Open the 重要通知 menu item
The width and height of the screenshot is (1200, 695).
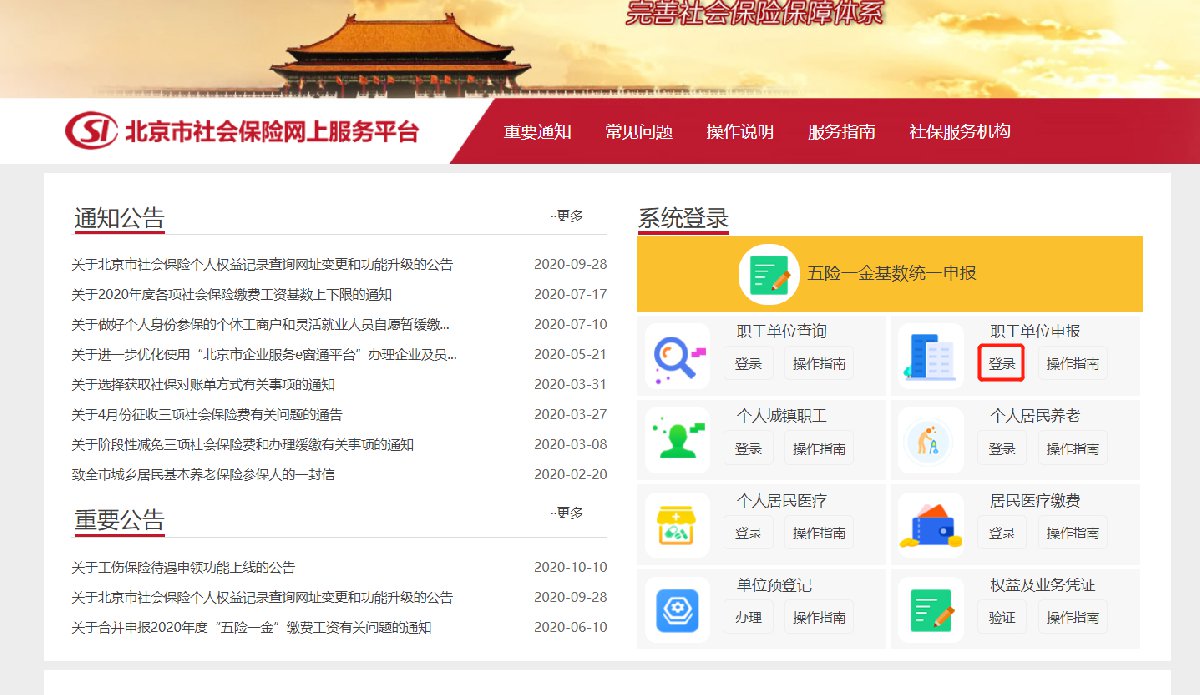pos(537,132)
